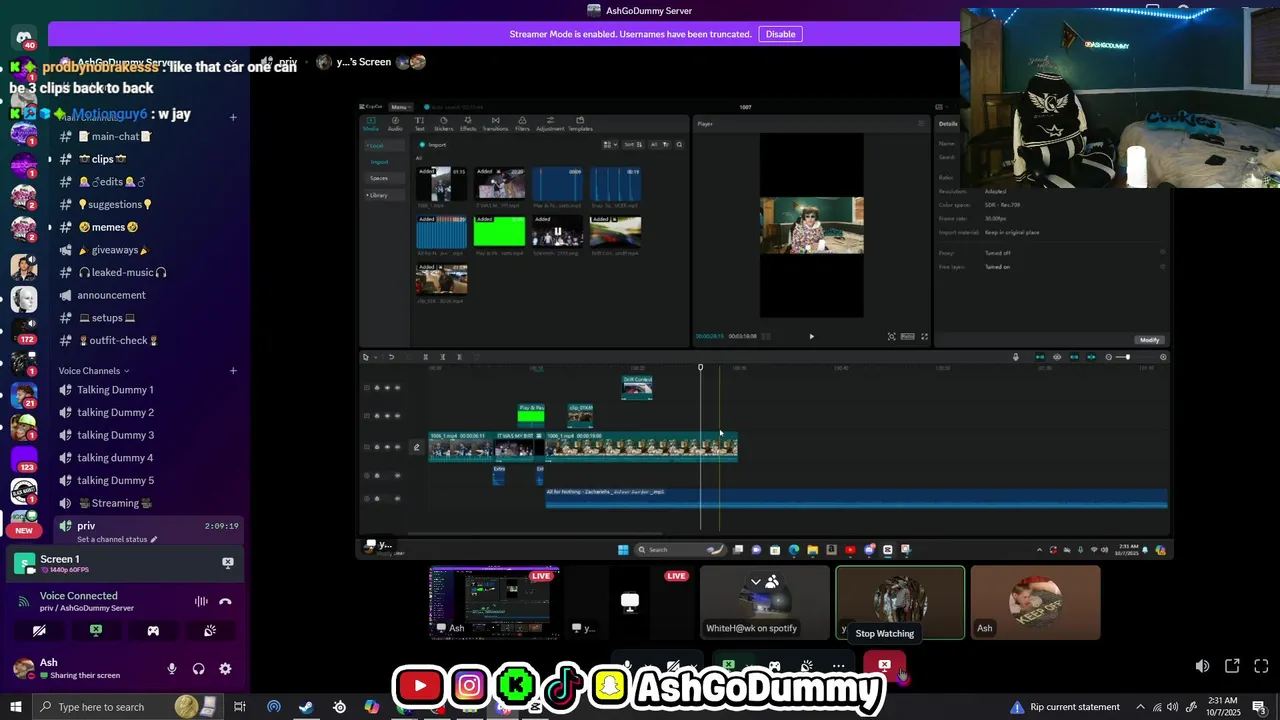1280x720 pixels.
Task: Open the Menu dropdown in the CapCut stream
Action: click(x=399, y=107)
